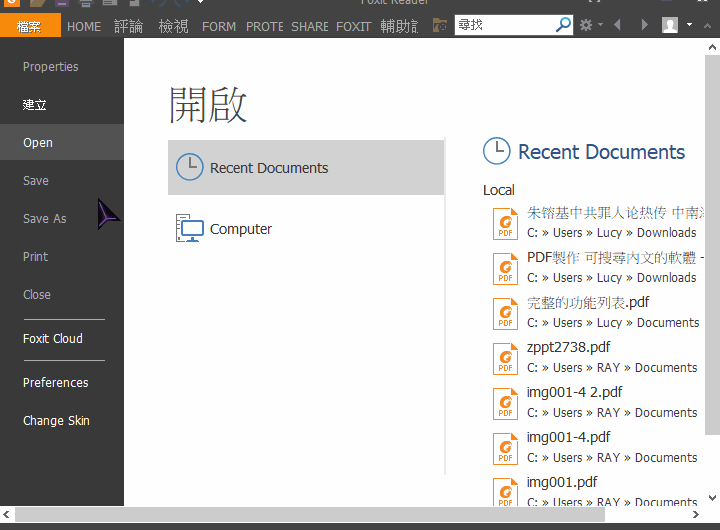Open the 檢視 view tab
The width and height of the screenshot is (720, 530).
(173, 26)
